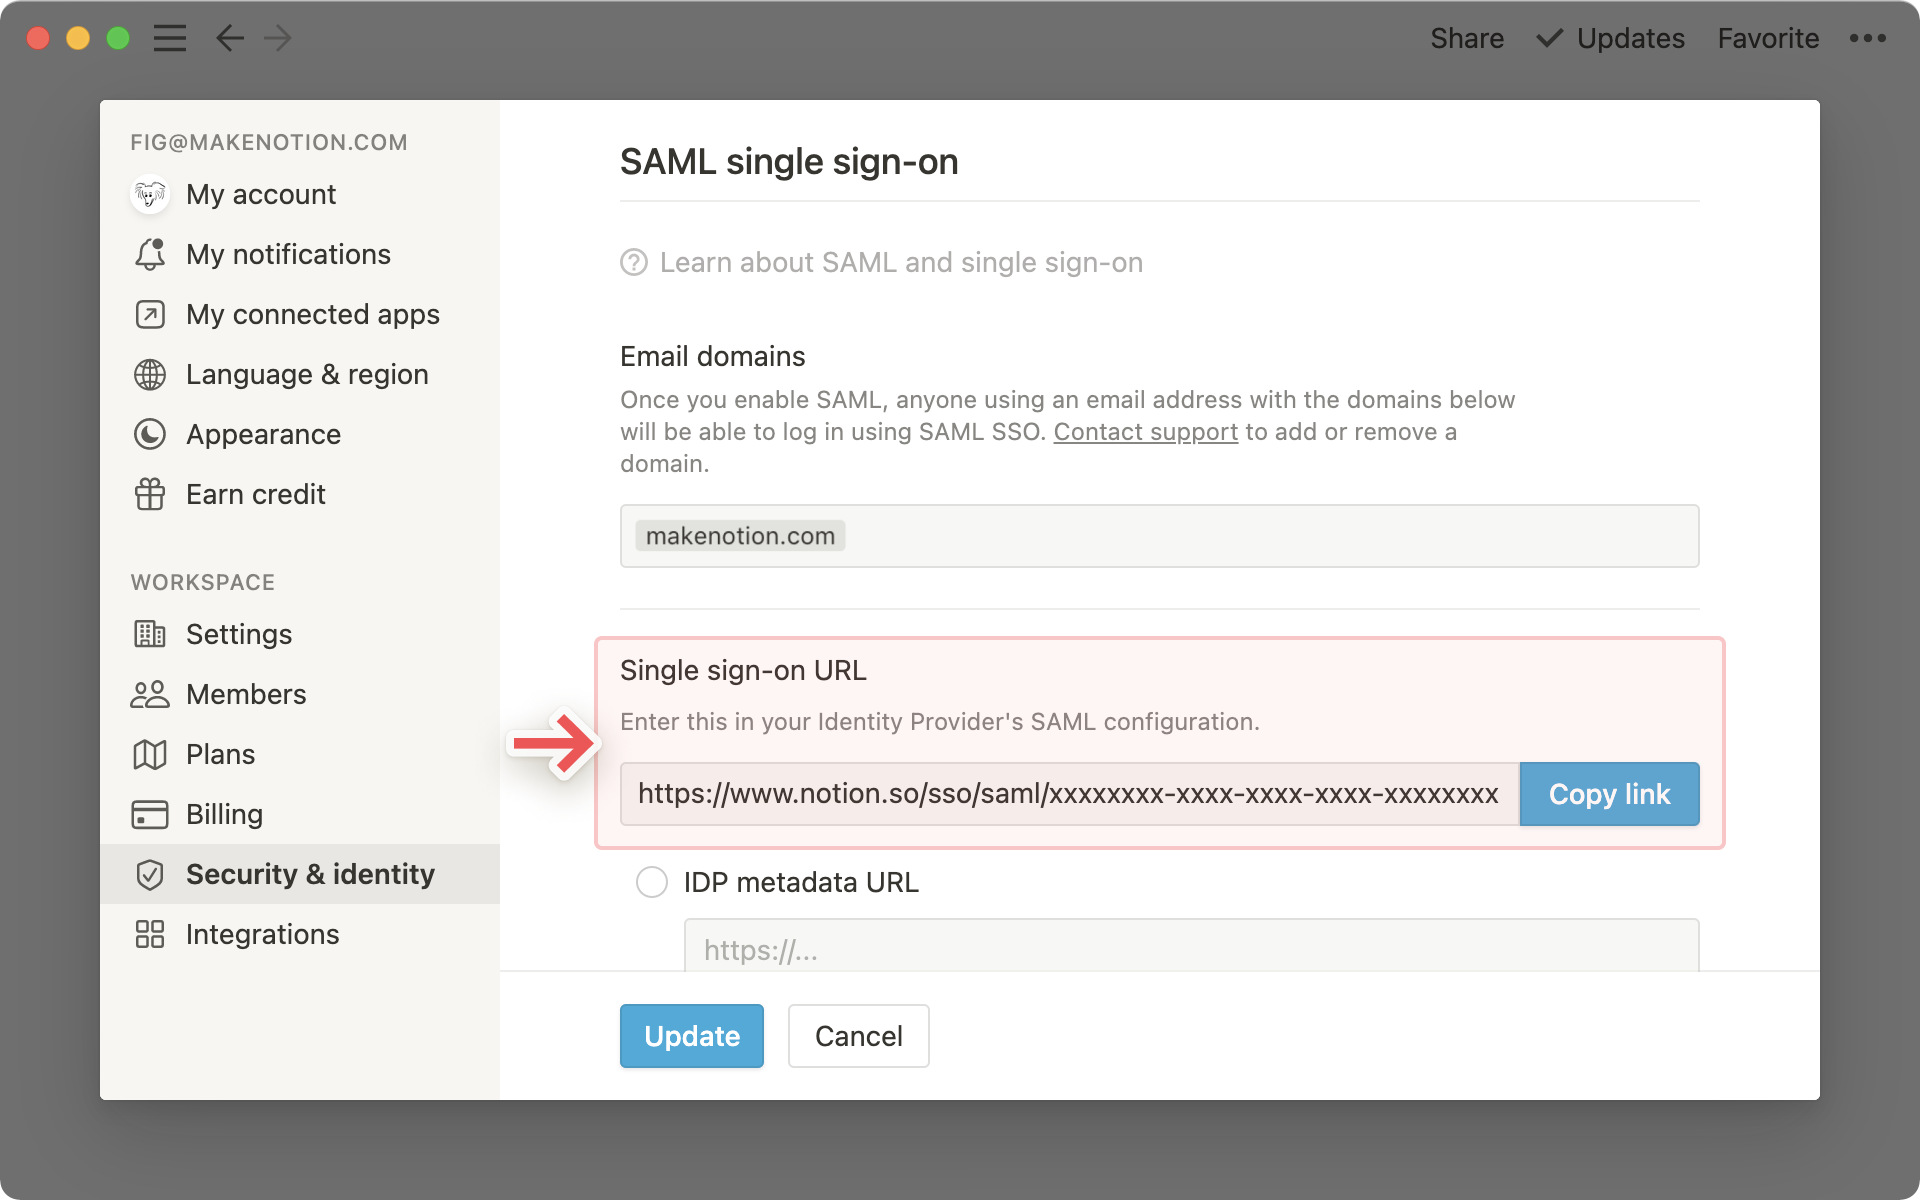Image resolution: width=1920 pixels, height=1200 pixels.
Task: Click the question mark help icon
Action: [634, 262]
